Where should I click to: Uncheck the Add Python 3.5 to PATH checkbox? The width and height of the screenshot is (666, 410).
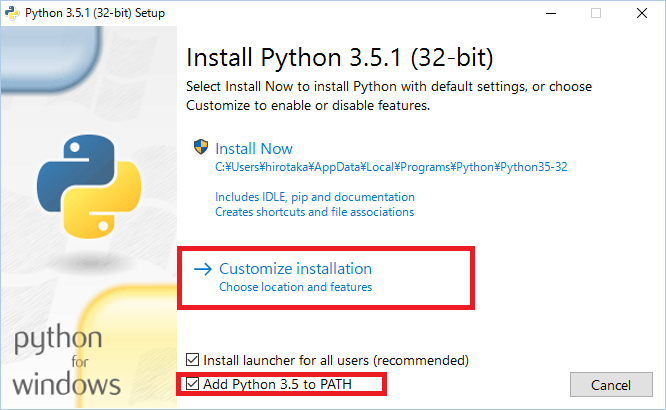pos(193,384)
